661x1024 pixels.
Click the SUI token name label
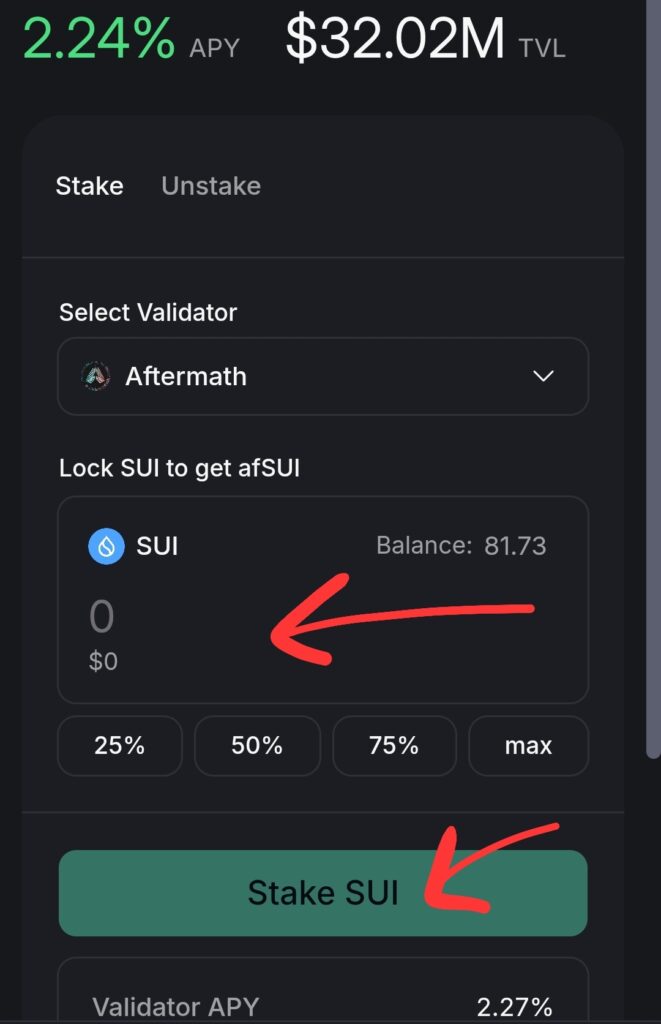(x=157, y=546)
